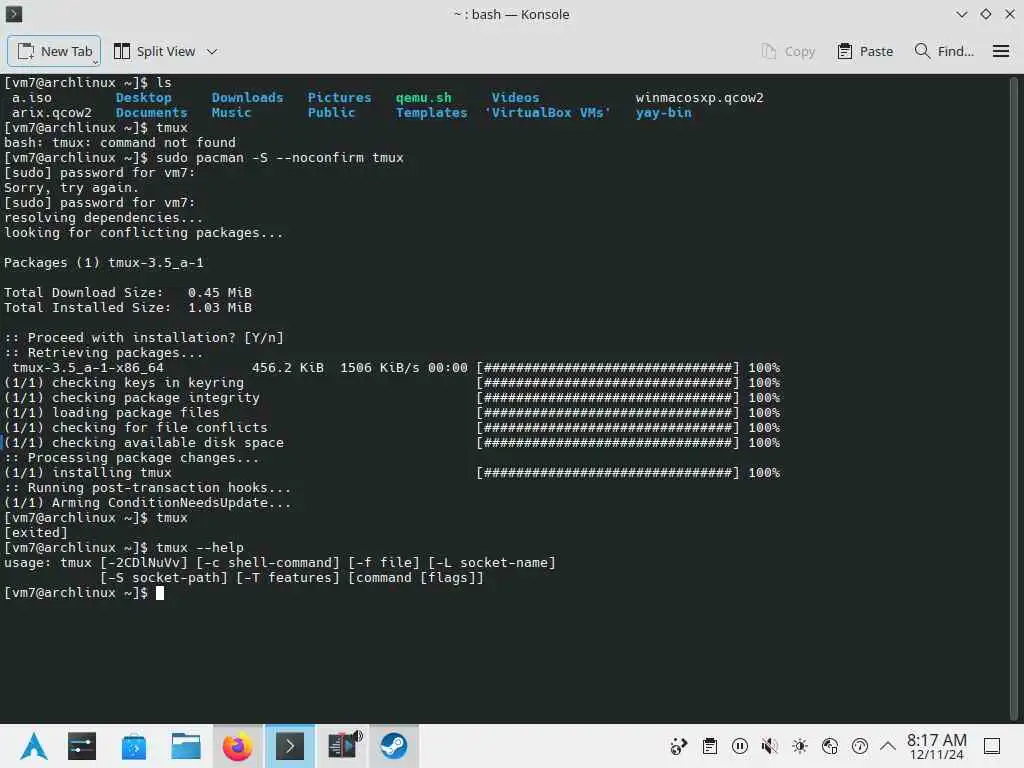Select the Konsole taskbar entry
The height and width of the screenshot is (768, 1024).
click(x=289, y=746)
